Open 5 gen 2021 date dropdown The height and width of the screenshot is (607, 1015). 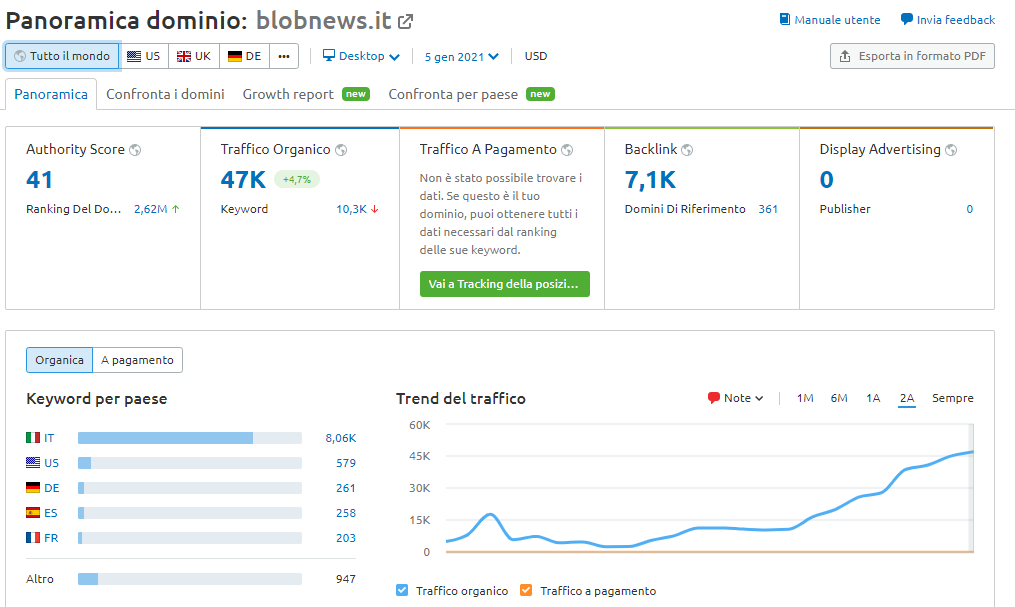[462, 56]
